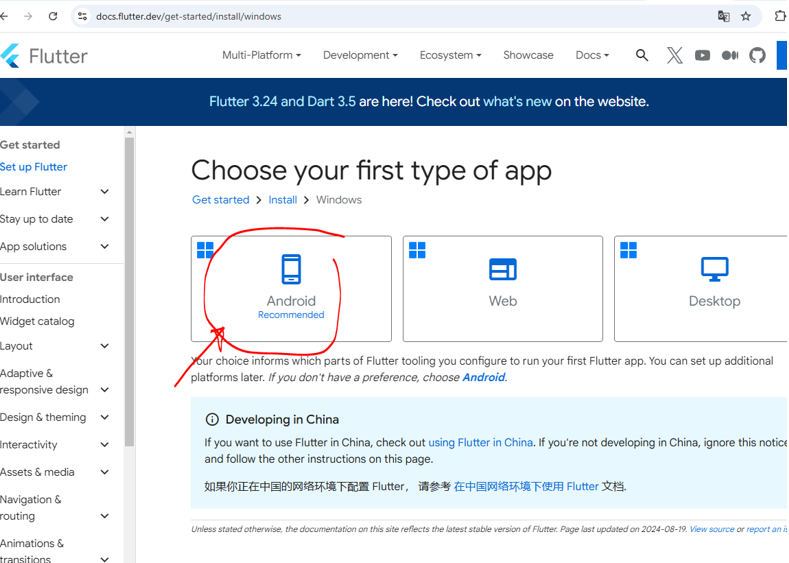Click the Flutter logo in header
Viewport: 789px width, 563px height.
(44, 56)
